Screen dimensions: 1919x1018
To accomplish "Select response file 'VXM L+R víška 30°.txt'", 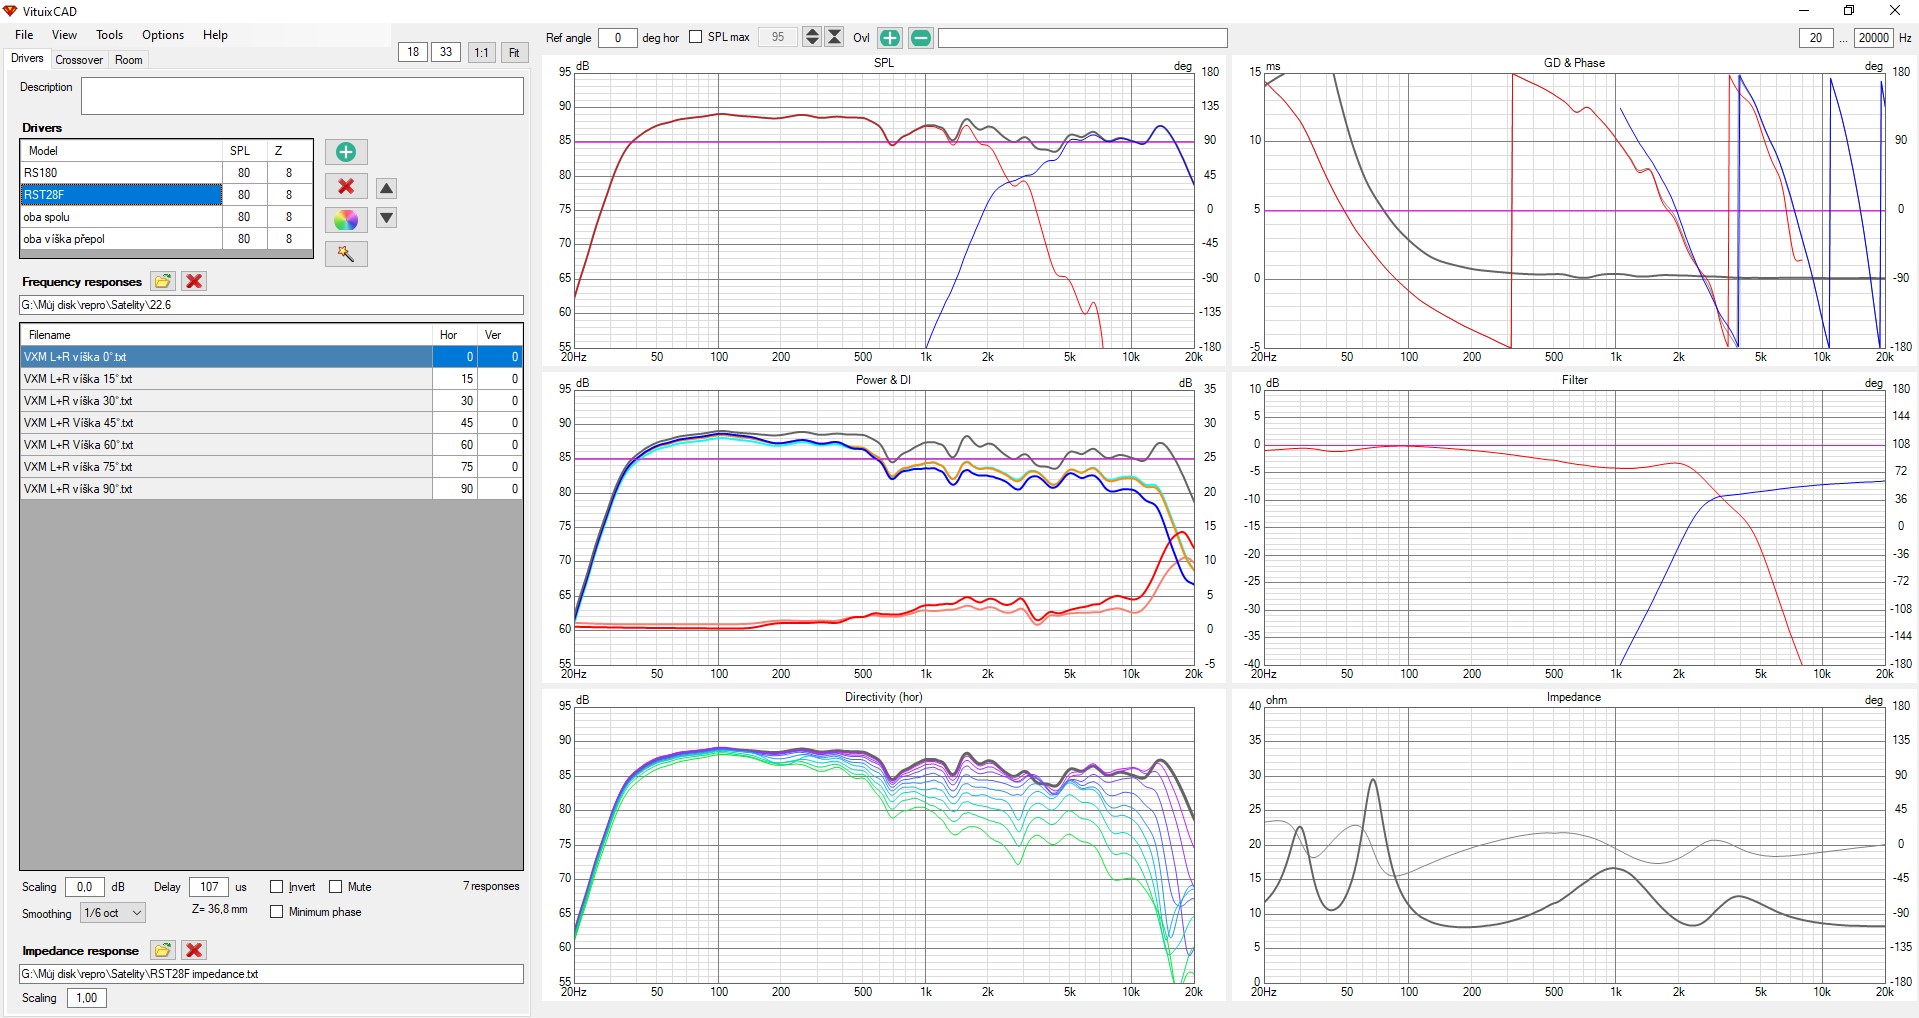I will pos(271,401).
